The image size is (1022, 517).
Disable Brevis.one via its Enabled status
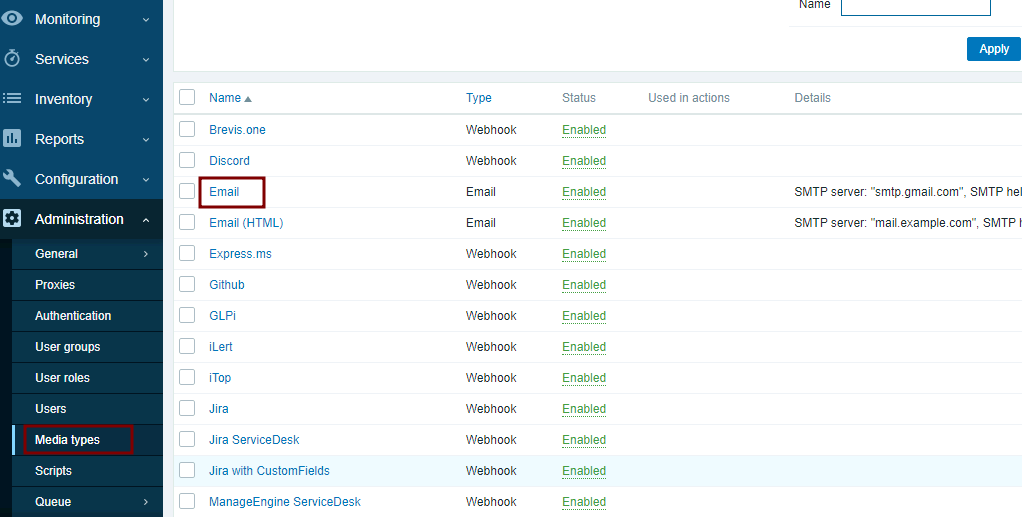(584, 130)
